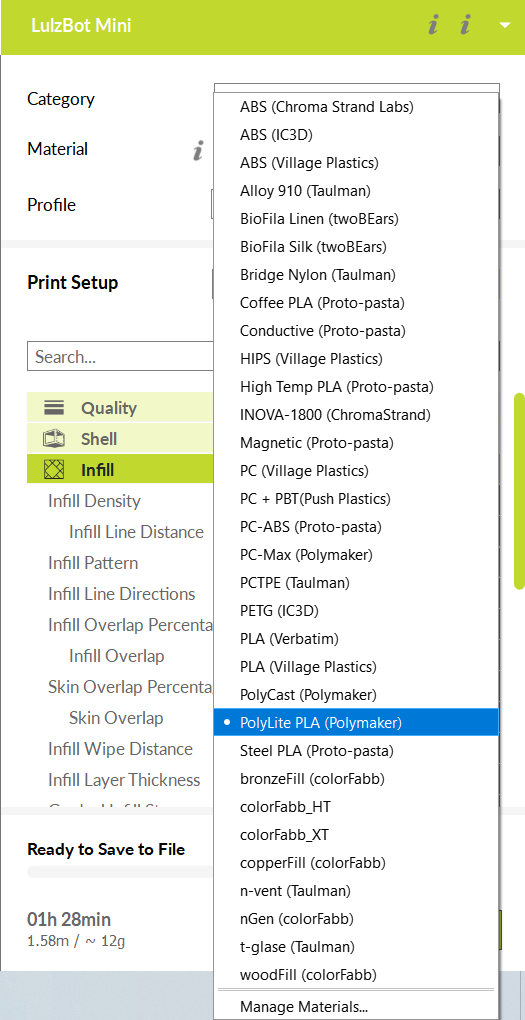Click the Infill Overlap sub-setting

coord(116,656)
